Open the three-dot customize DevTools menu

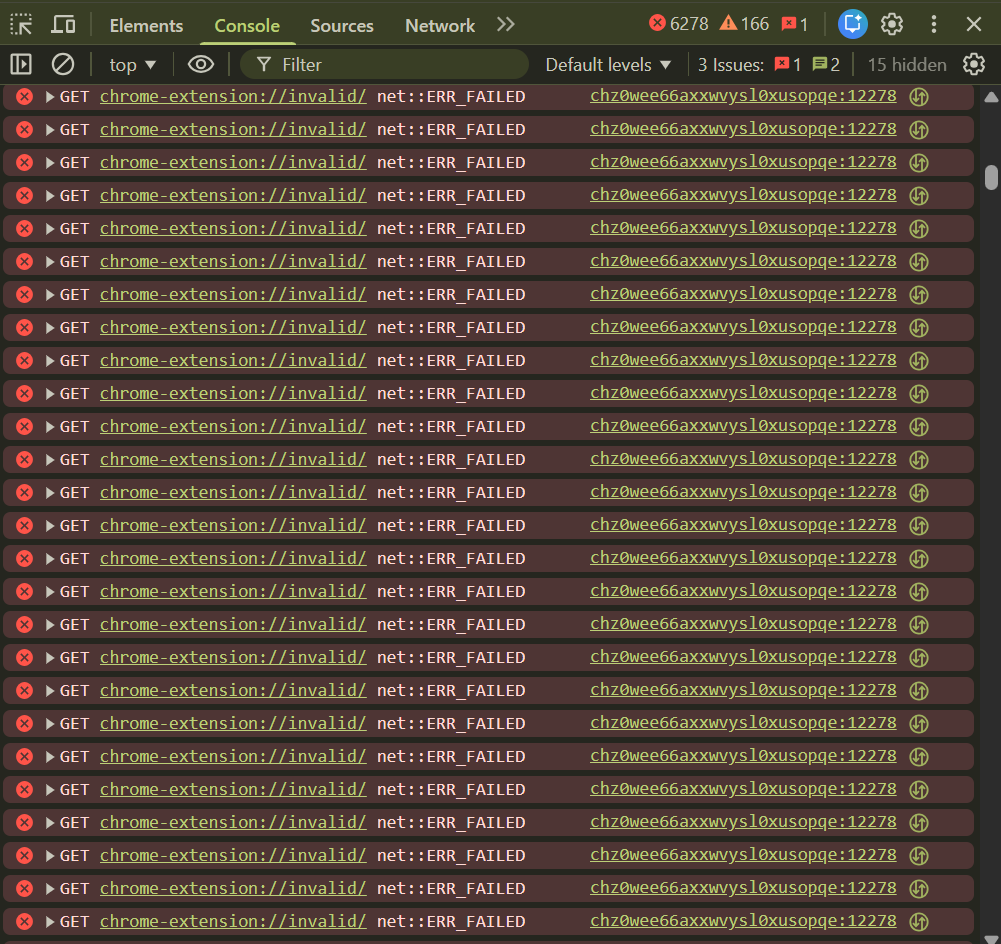(x=934, y=25)
